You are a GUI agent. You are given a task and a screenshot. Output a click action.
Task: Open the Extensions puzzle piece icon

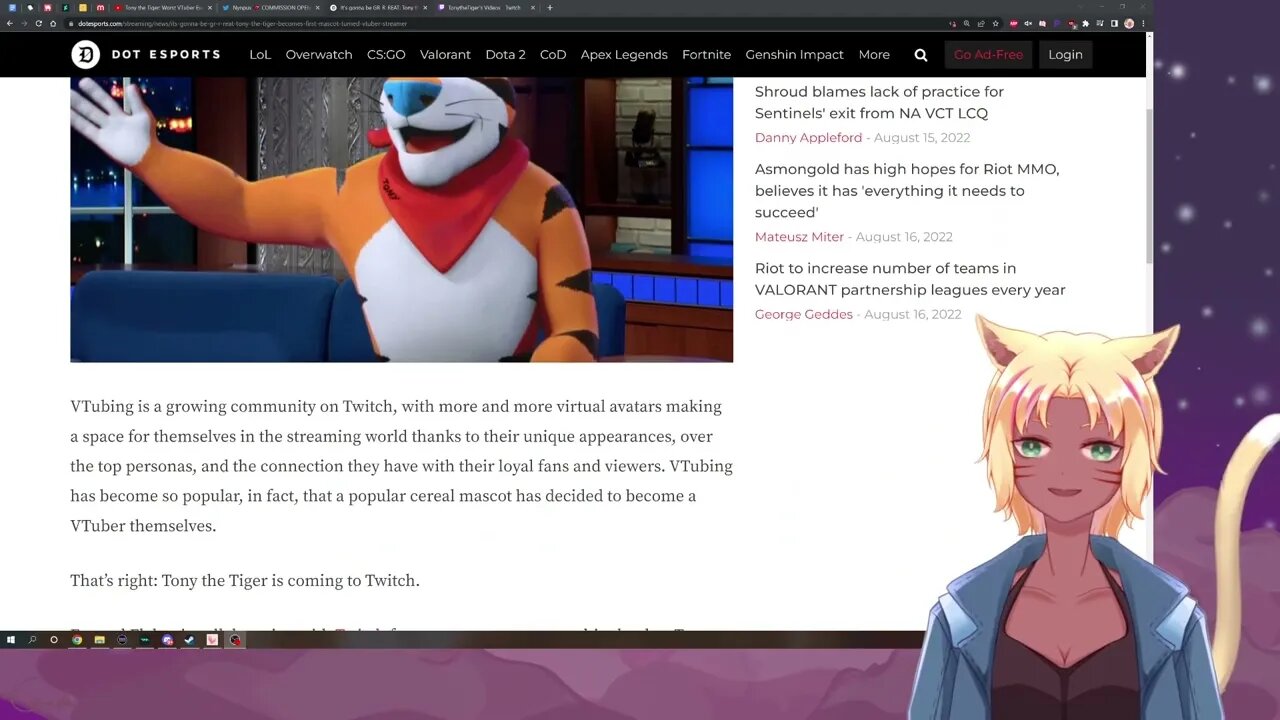[1085, 23]
